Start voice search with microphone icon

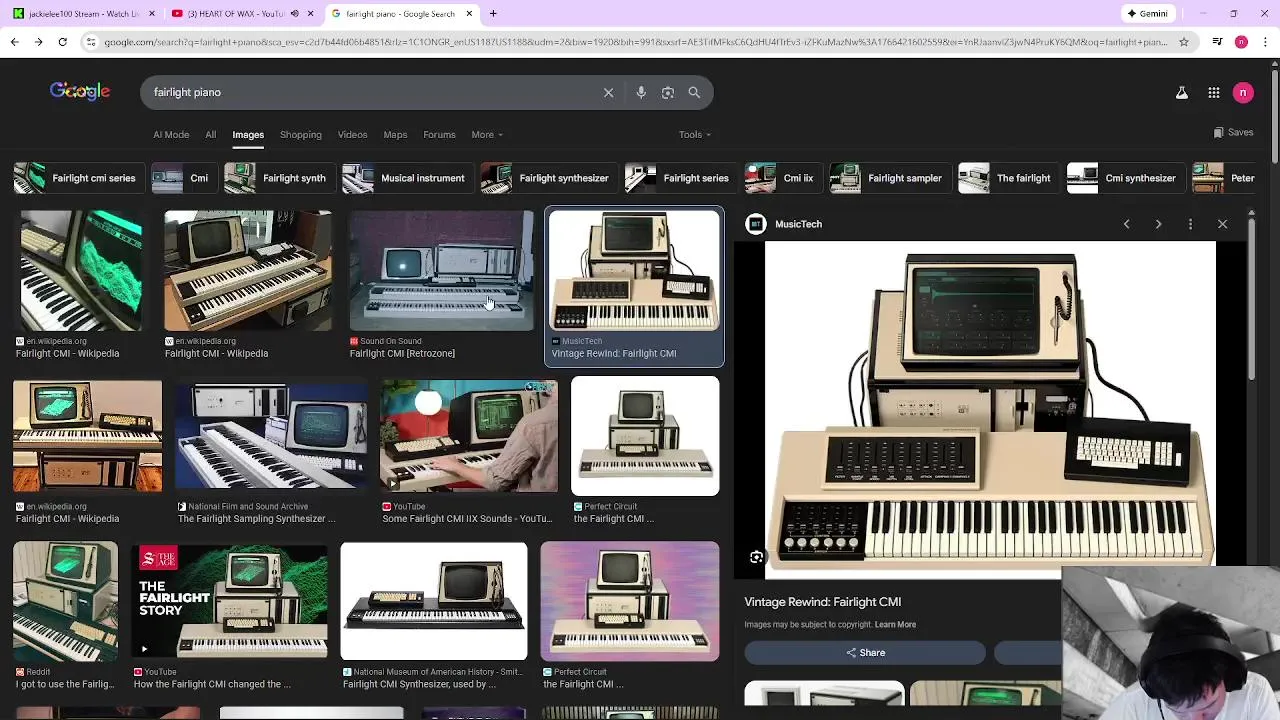[641, 92]
